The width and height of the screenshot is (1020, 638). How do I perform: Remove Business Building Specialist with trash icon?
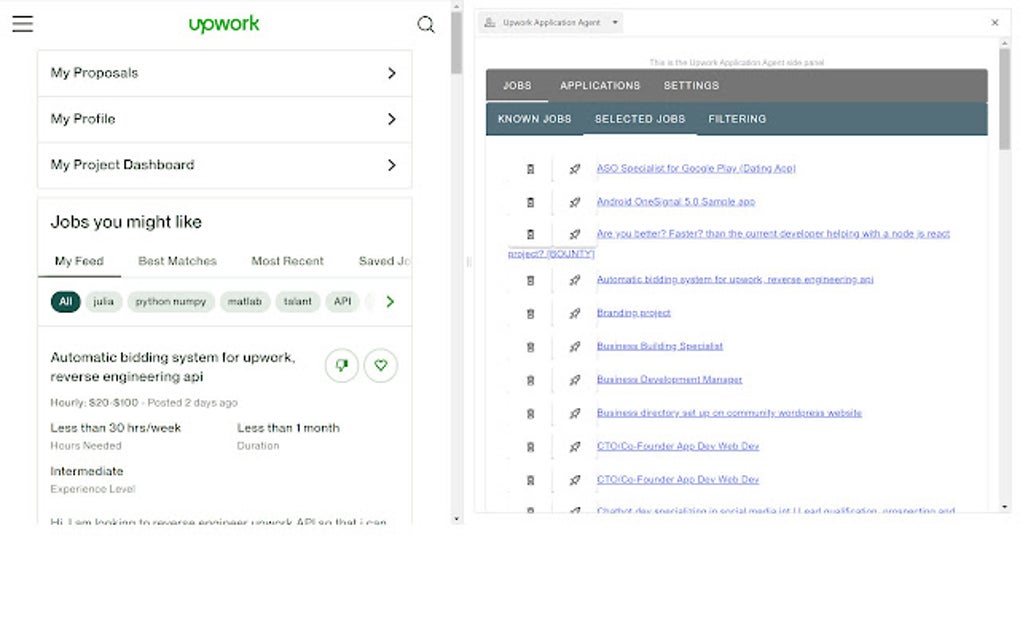tap(530, 347)
